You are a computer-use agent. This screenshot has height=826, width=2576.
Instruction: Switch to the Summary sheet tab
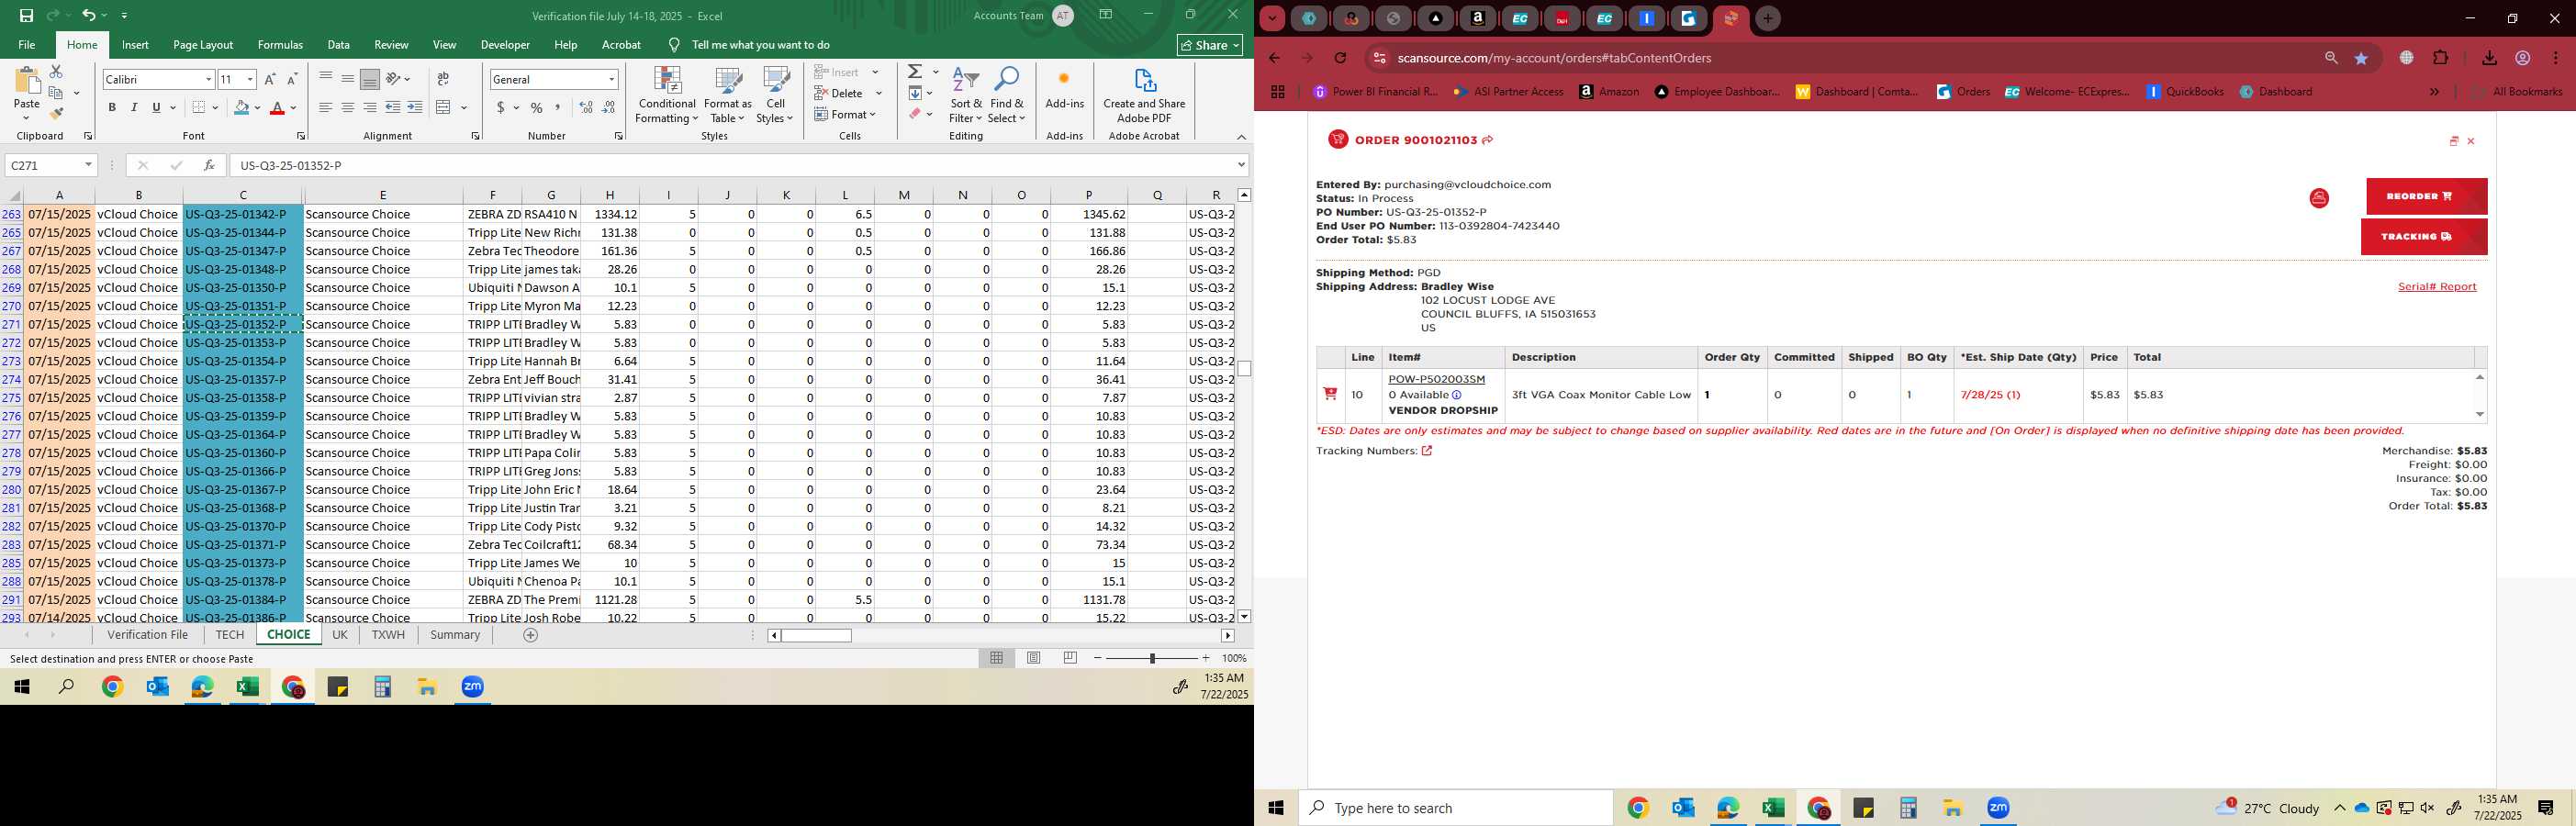(x=455, y=635)
